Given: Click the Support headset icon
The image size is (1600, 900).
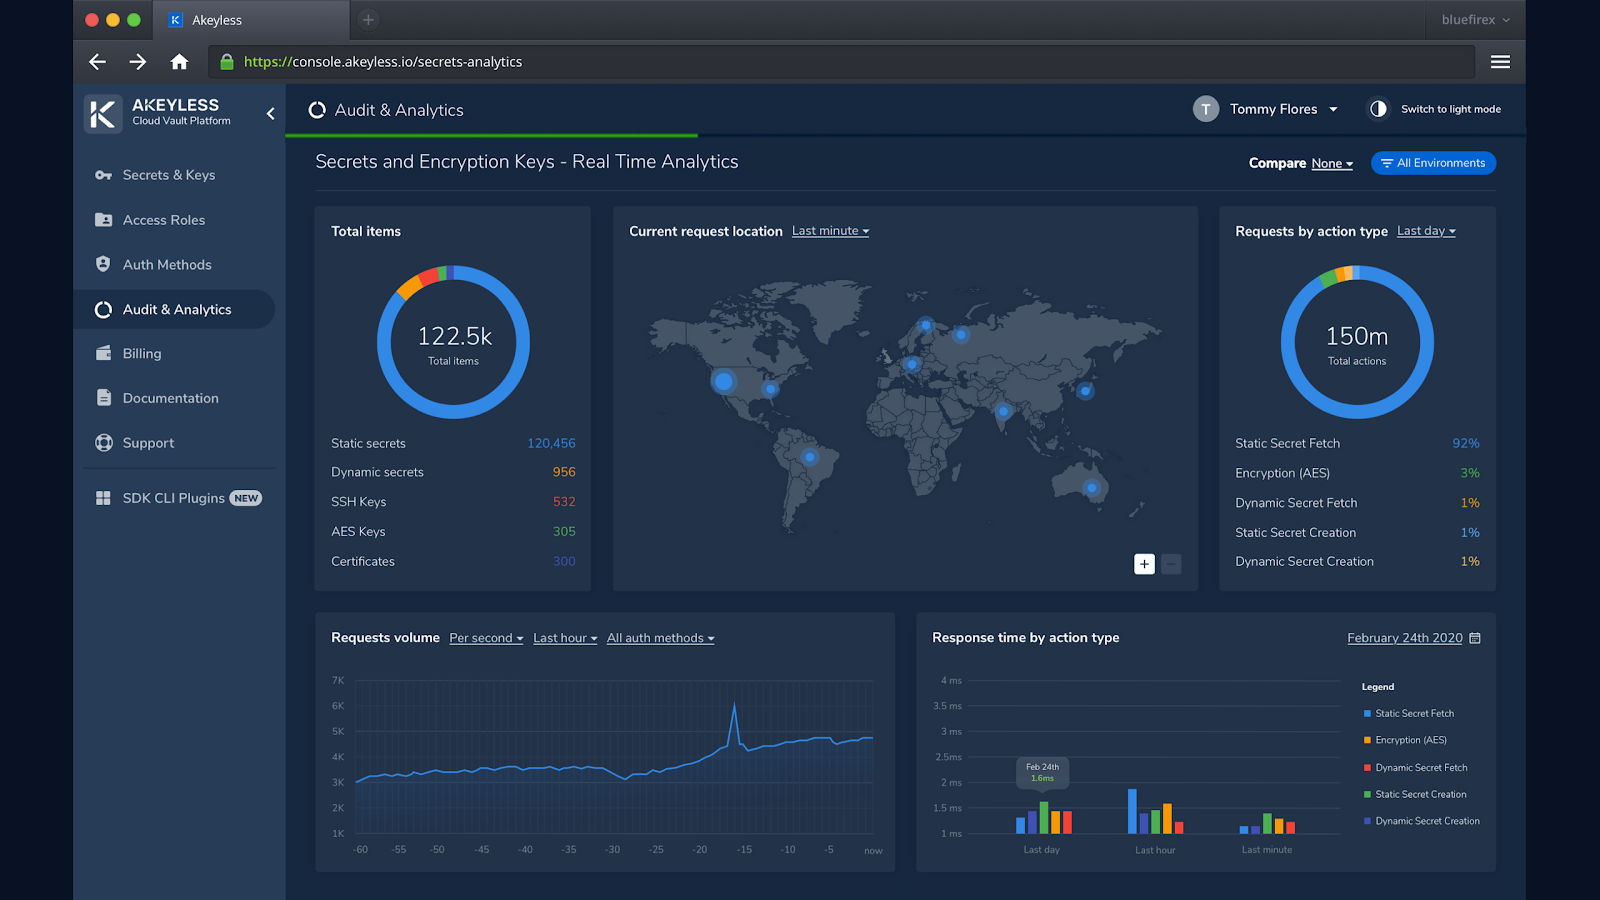Looking at the screenshot, I should tap(104, 442).
